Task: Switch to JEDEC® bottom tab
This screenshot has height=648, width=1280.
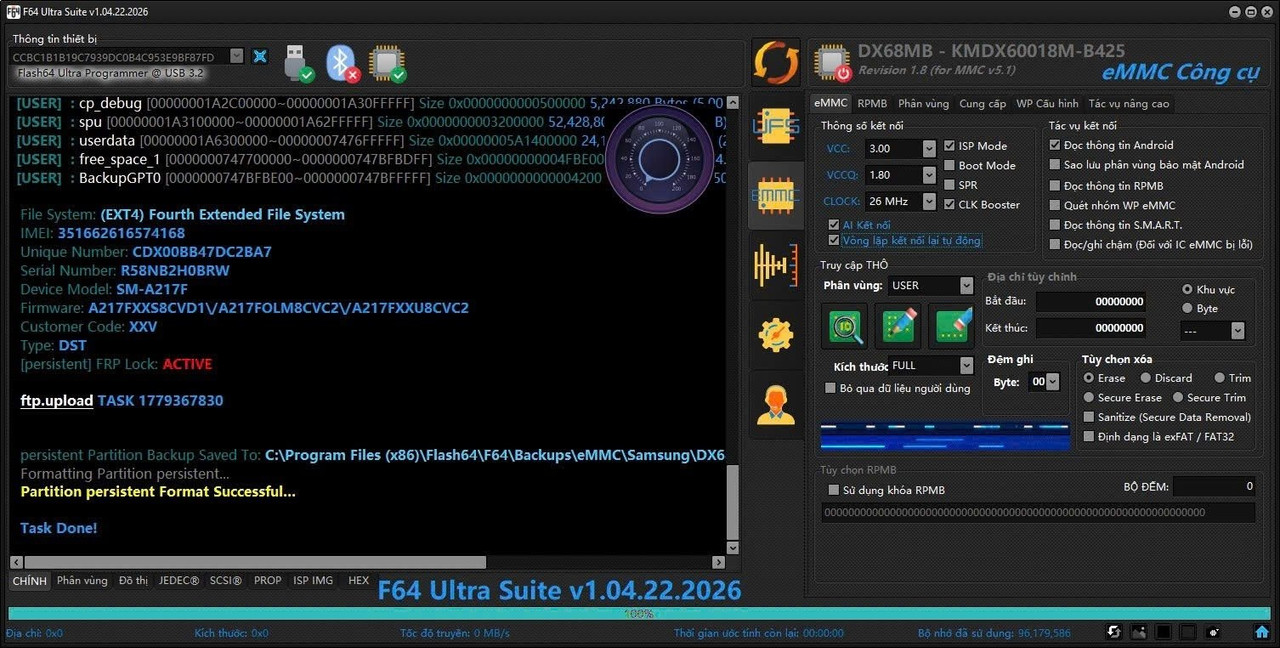Action: click(x=178, y=580)
